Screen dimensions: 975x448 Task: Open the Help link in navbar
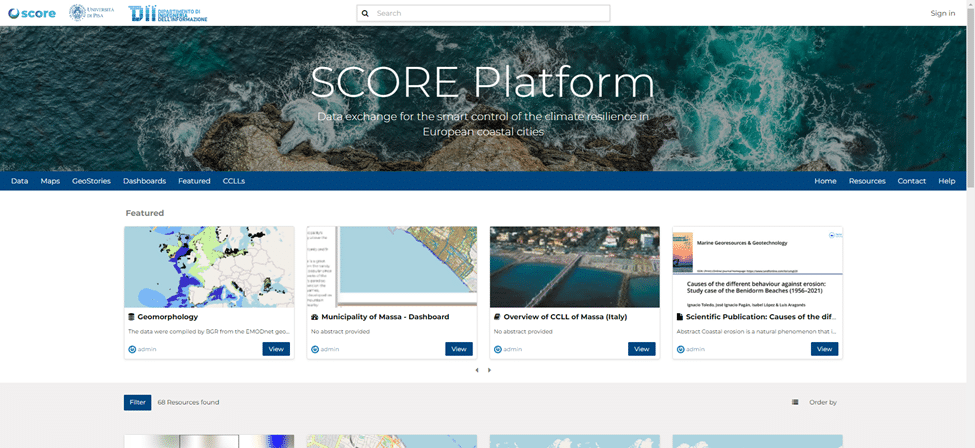(946, 181)
